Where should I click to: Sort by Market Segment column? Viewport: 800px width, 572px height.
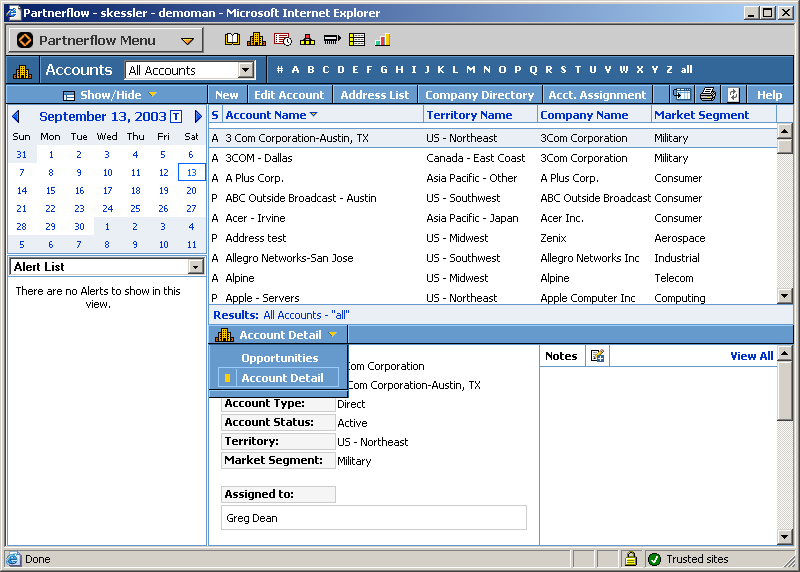(x=702, y=115)
